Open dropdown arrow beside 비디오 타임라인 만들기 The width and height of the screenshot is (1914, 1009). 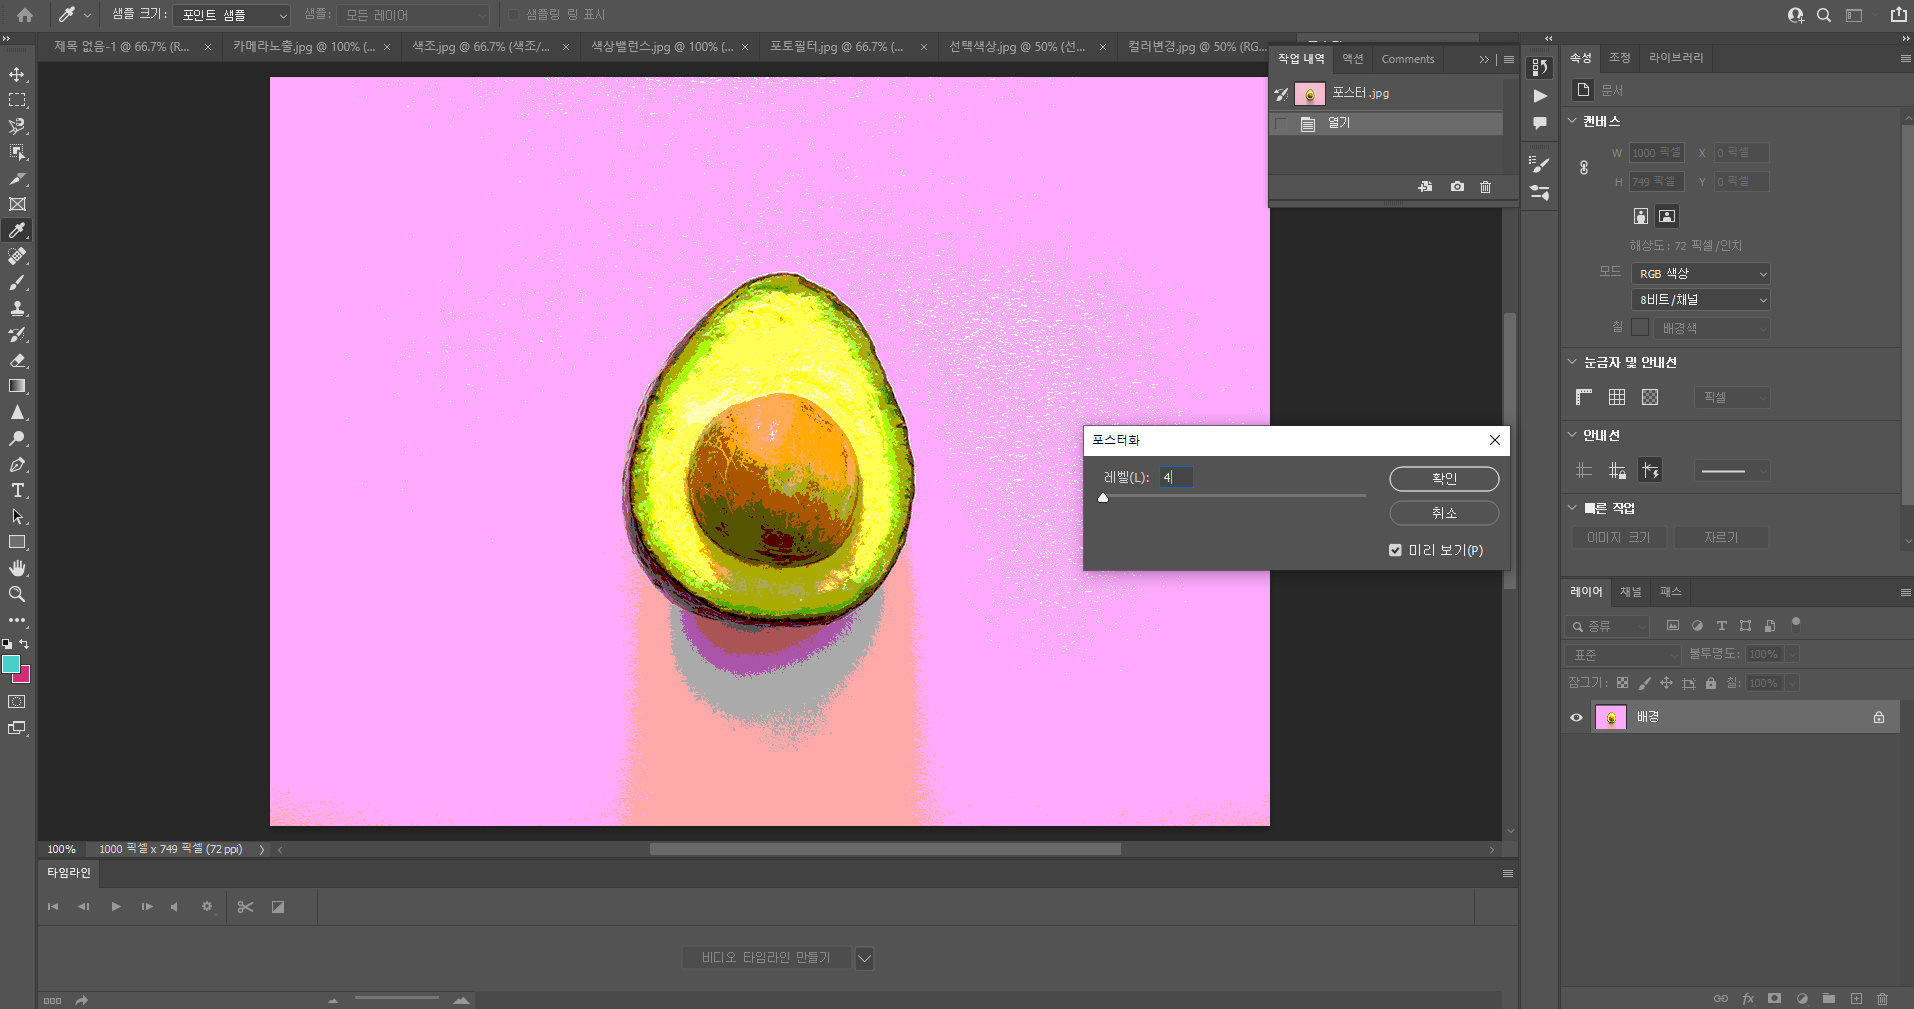pos(865,958)
